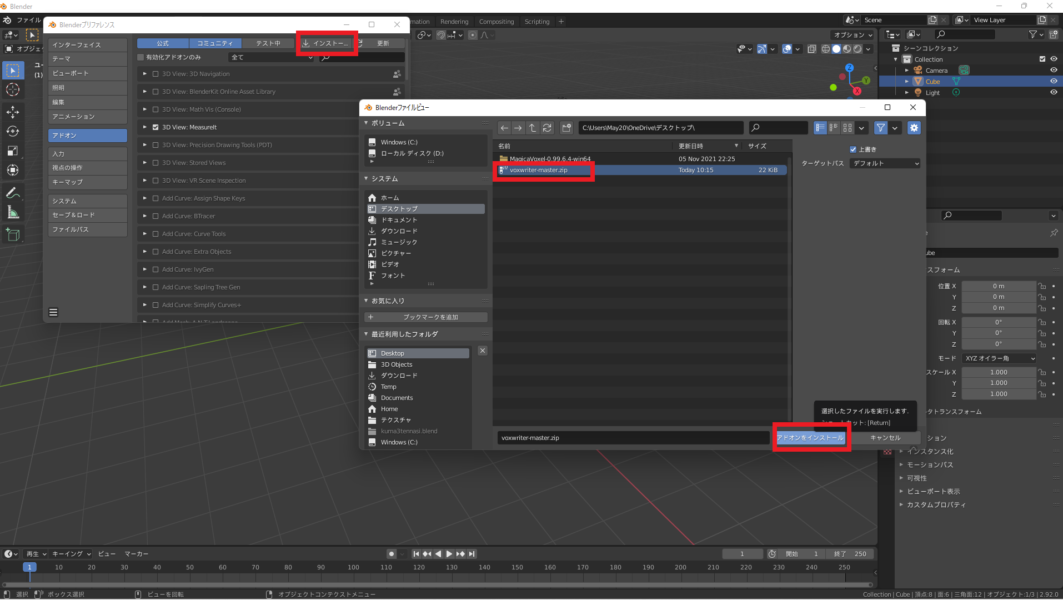The height and width of the screenshot is (600, 1063).
Task: Collapse the システム panel in file browser
Action: point(367,178)
